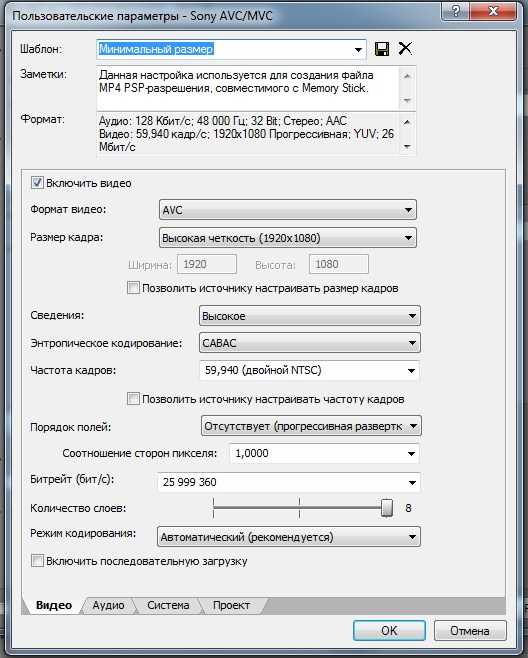Toggle the Включить видео checkbox
Viewport: 528px width, 658px height.
pyautogui.click(x=37, y=183)
